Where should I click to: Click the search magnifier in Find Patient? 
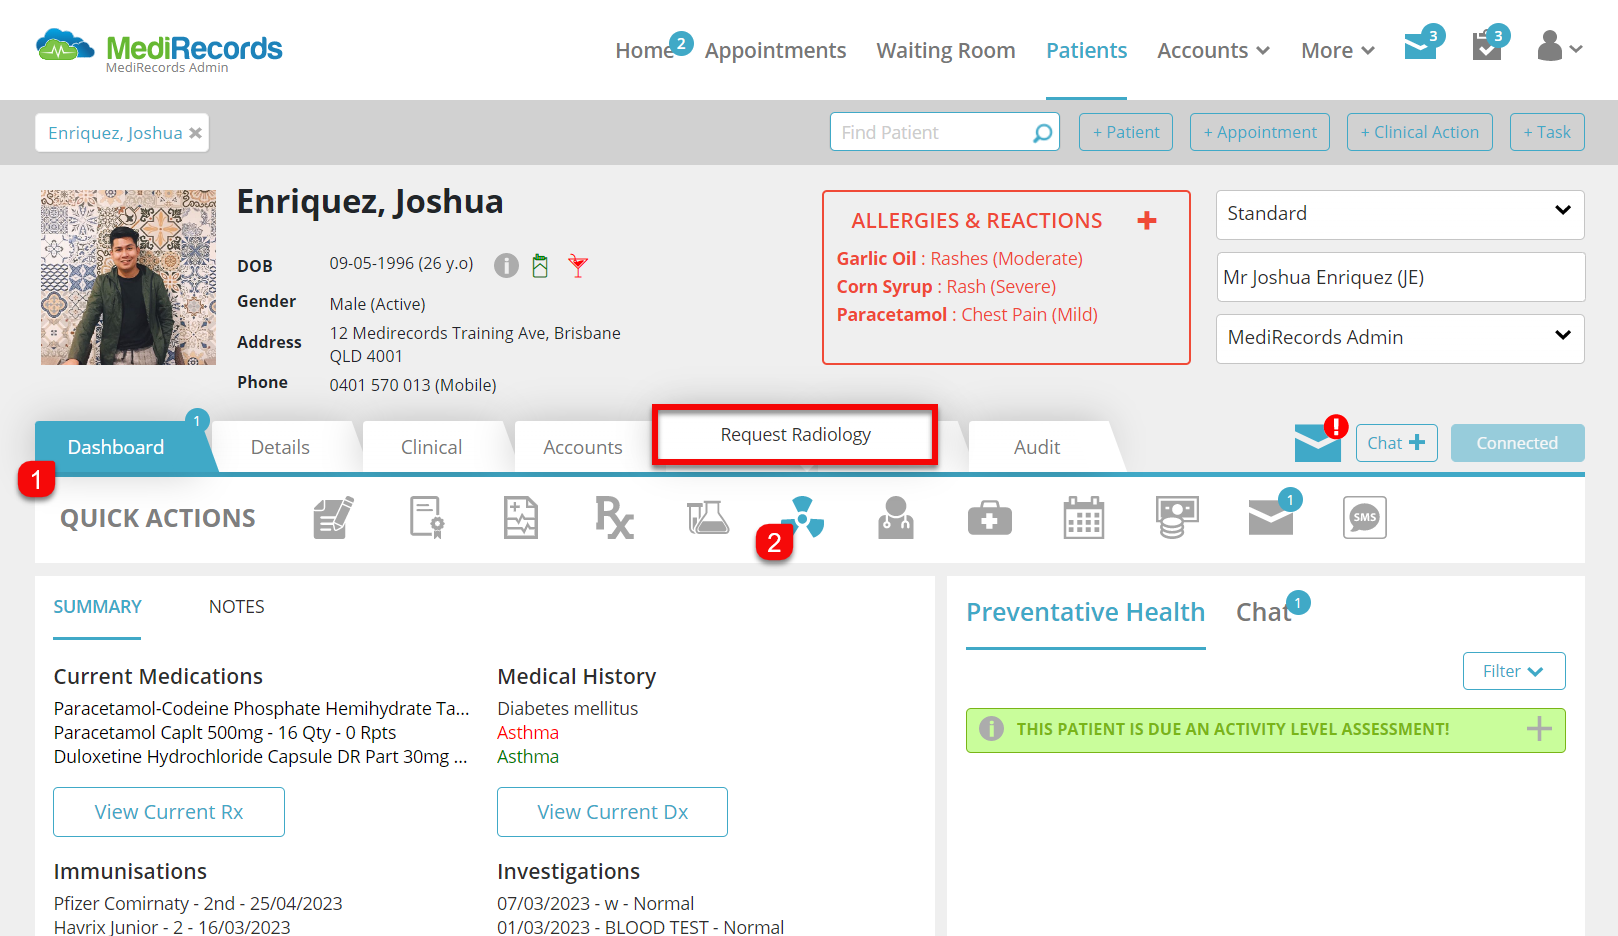click(x=1042, y=132)
